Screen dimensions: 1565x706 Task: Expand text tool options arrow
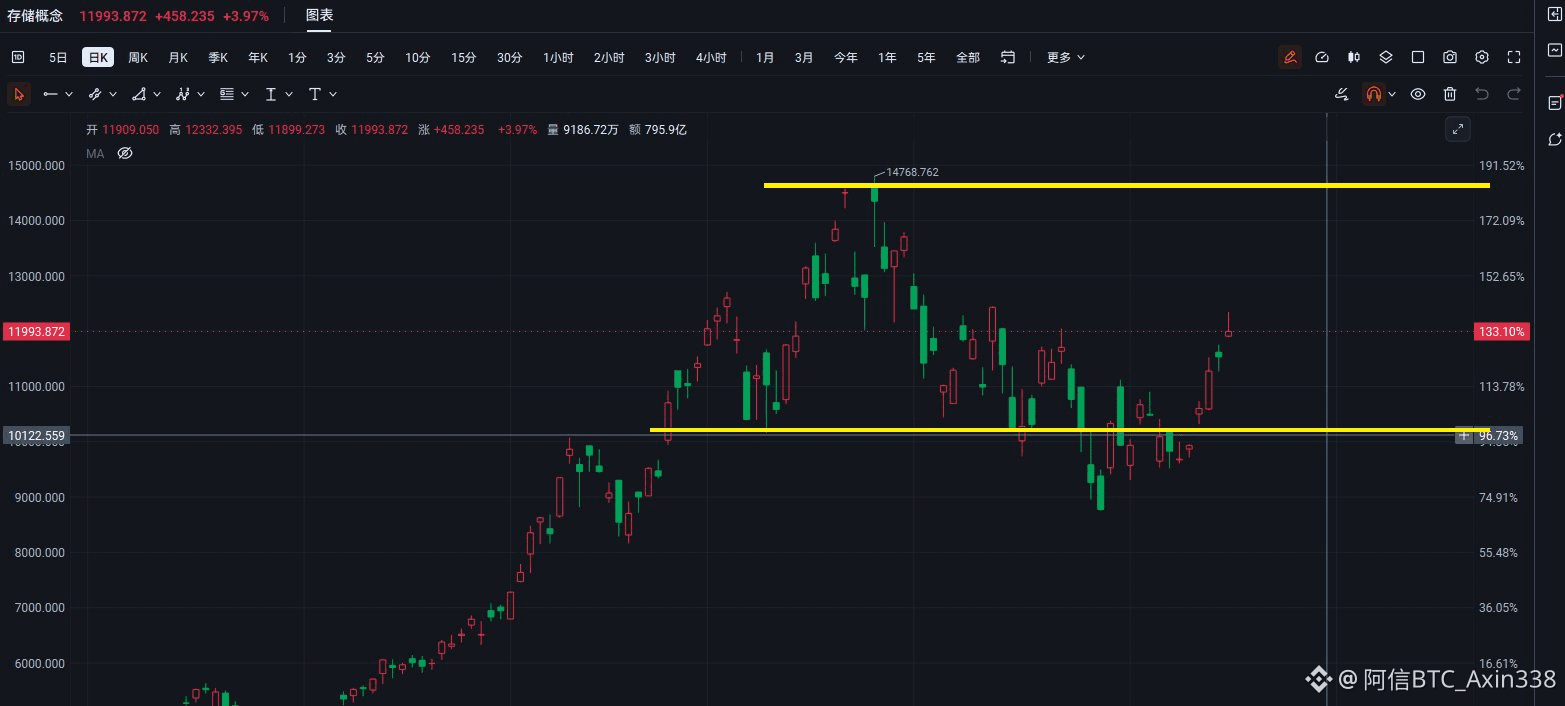333,94
